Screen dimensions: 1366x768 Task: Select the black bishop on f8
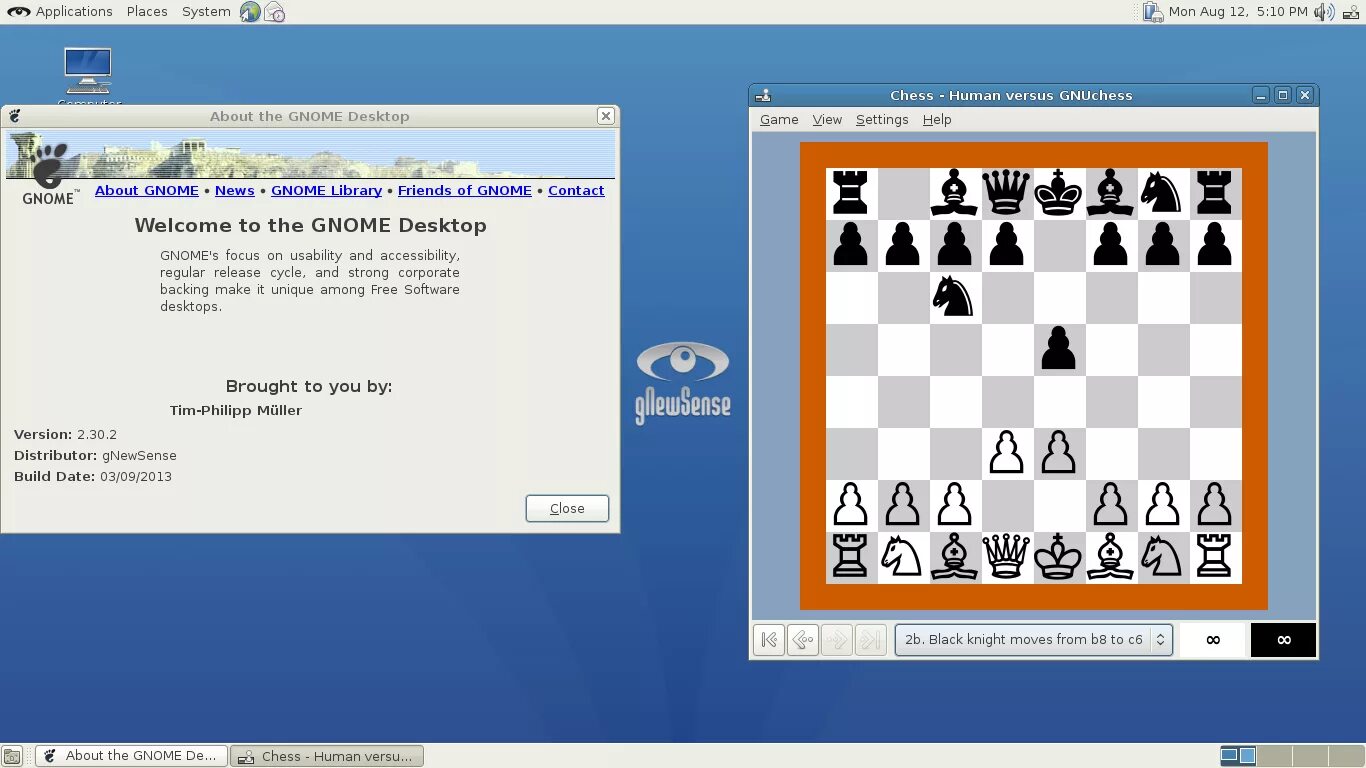click(x=1111, y=193)
